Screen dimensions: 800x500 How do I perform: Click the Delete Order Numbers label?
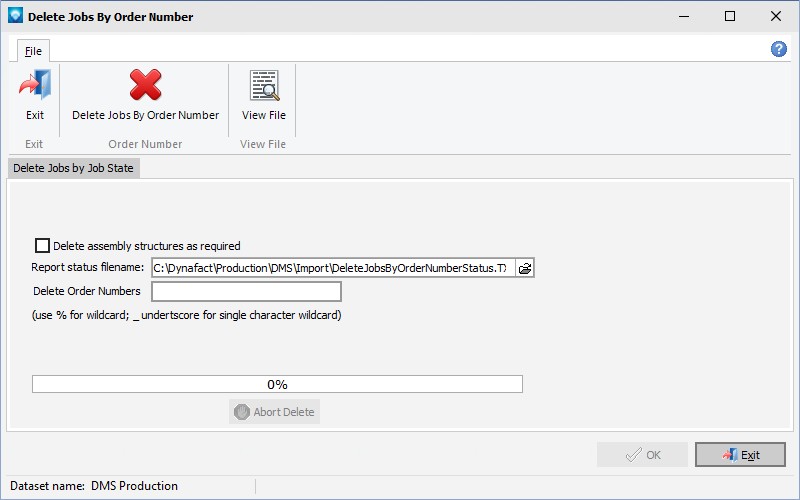pos(87,291)
